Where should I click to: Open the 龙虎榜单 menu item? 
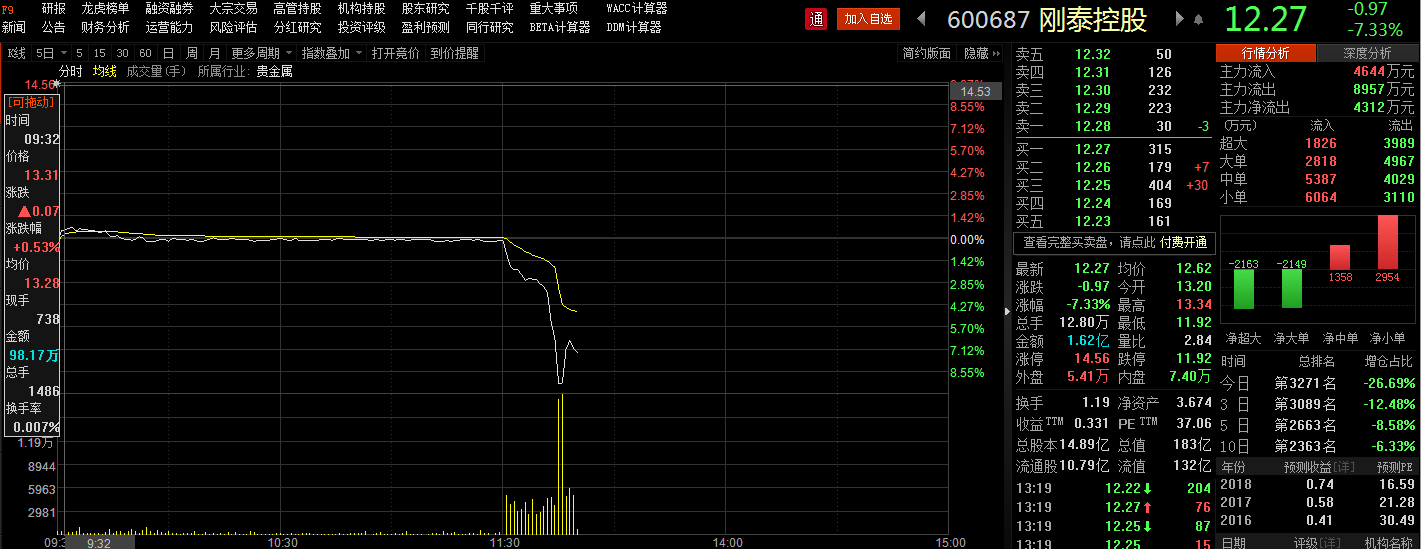coord(105,8)
